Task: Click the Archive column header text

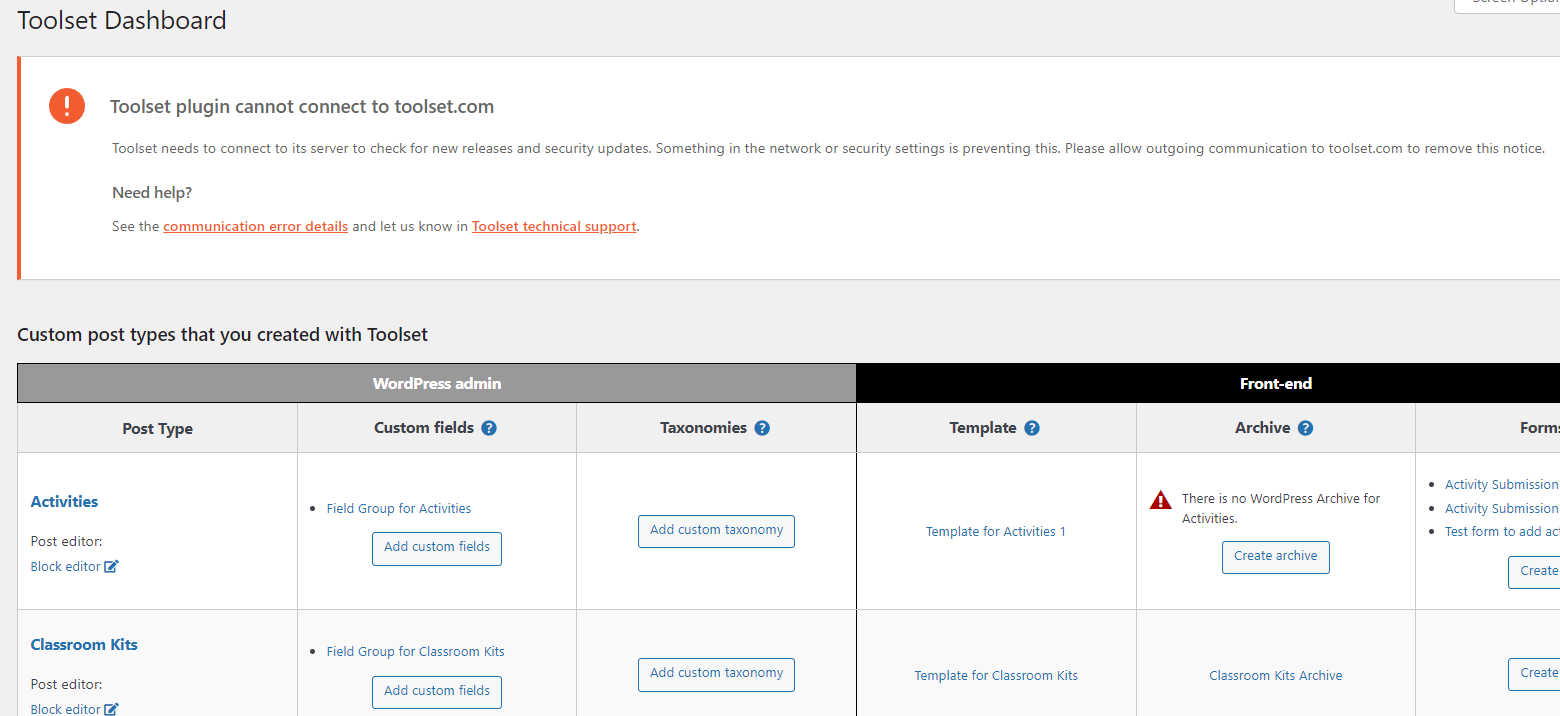Action: point(1262,428)
